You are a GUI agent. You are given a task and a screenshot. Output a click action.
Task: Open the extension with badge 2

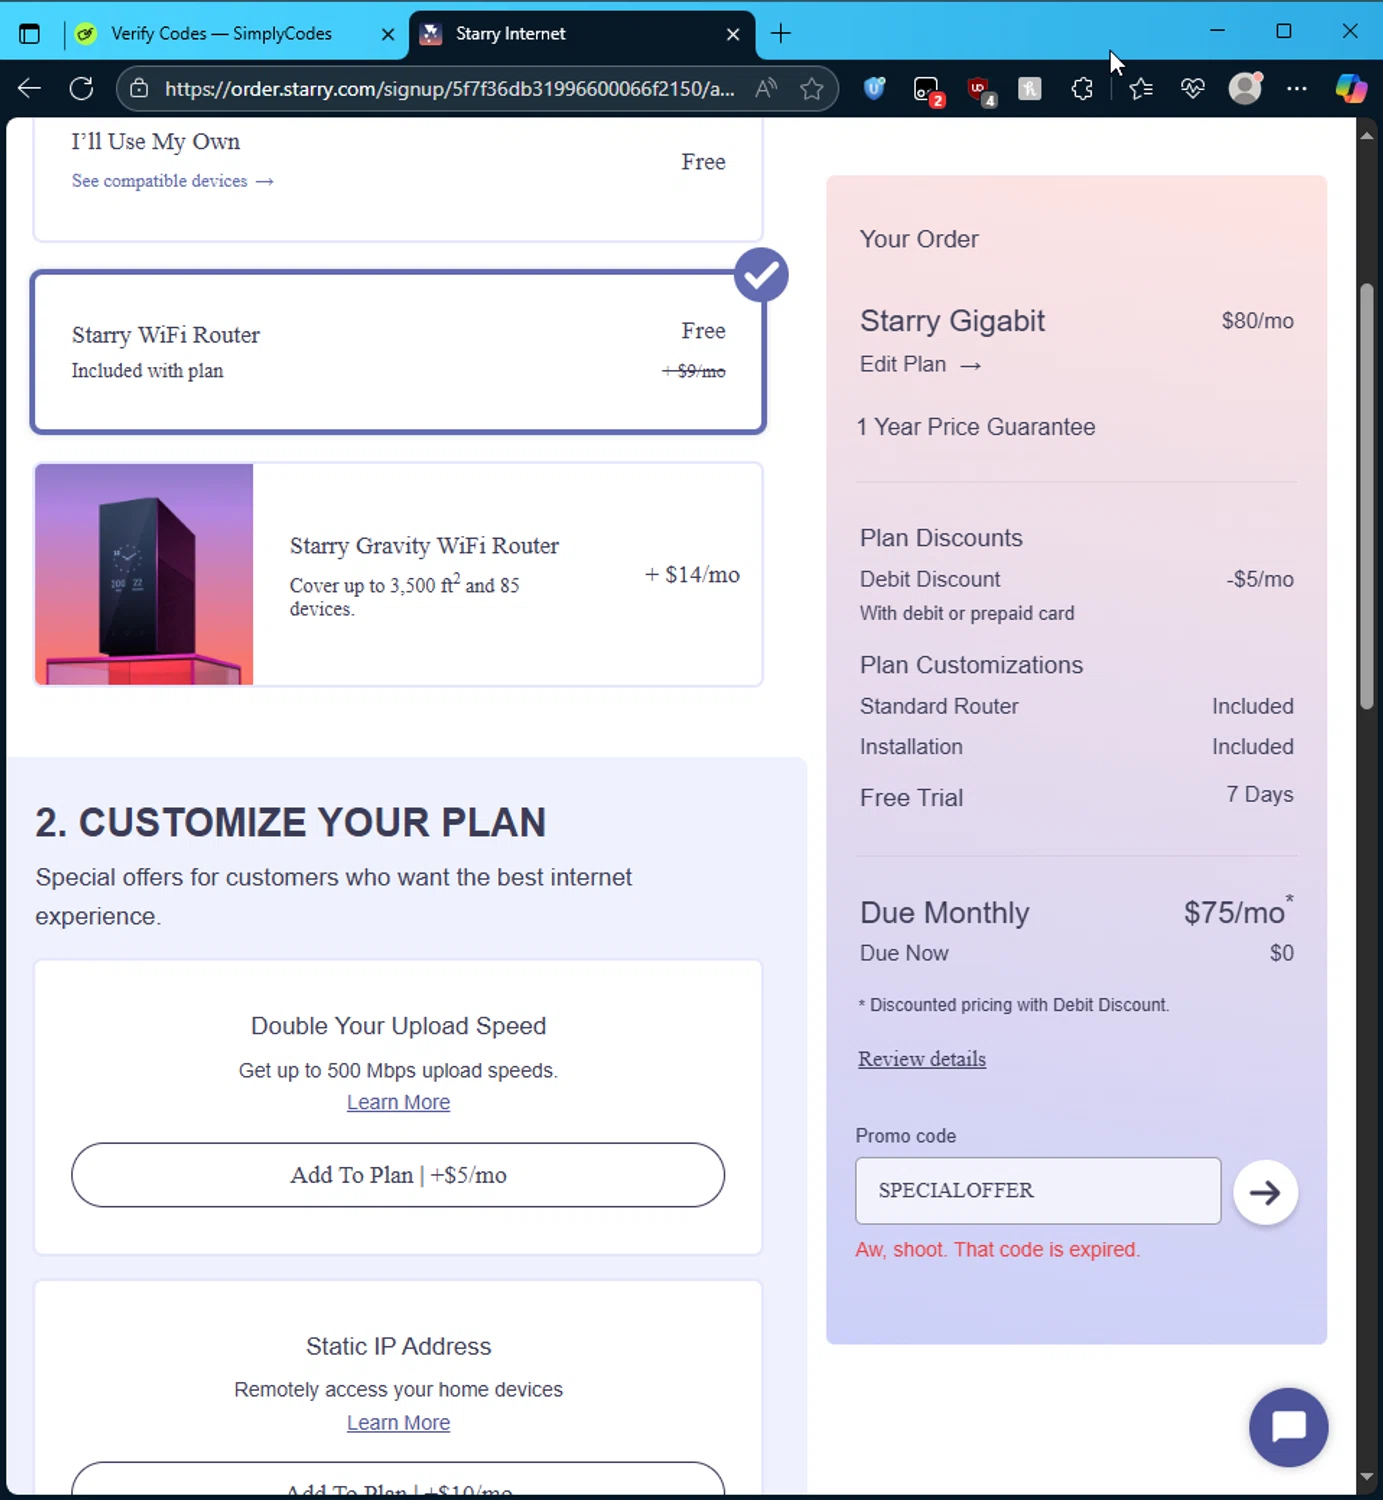click(928, 90)
